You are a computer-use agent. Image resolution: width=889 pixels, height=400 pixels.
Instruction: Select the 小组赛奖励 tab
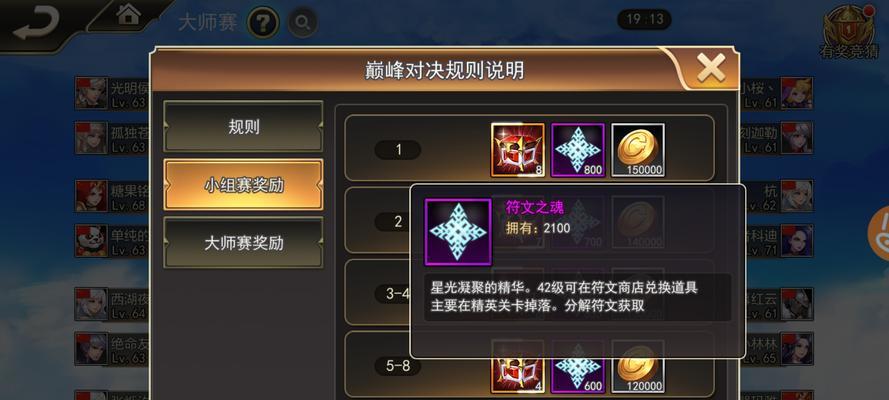pos(243,185)
